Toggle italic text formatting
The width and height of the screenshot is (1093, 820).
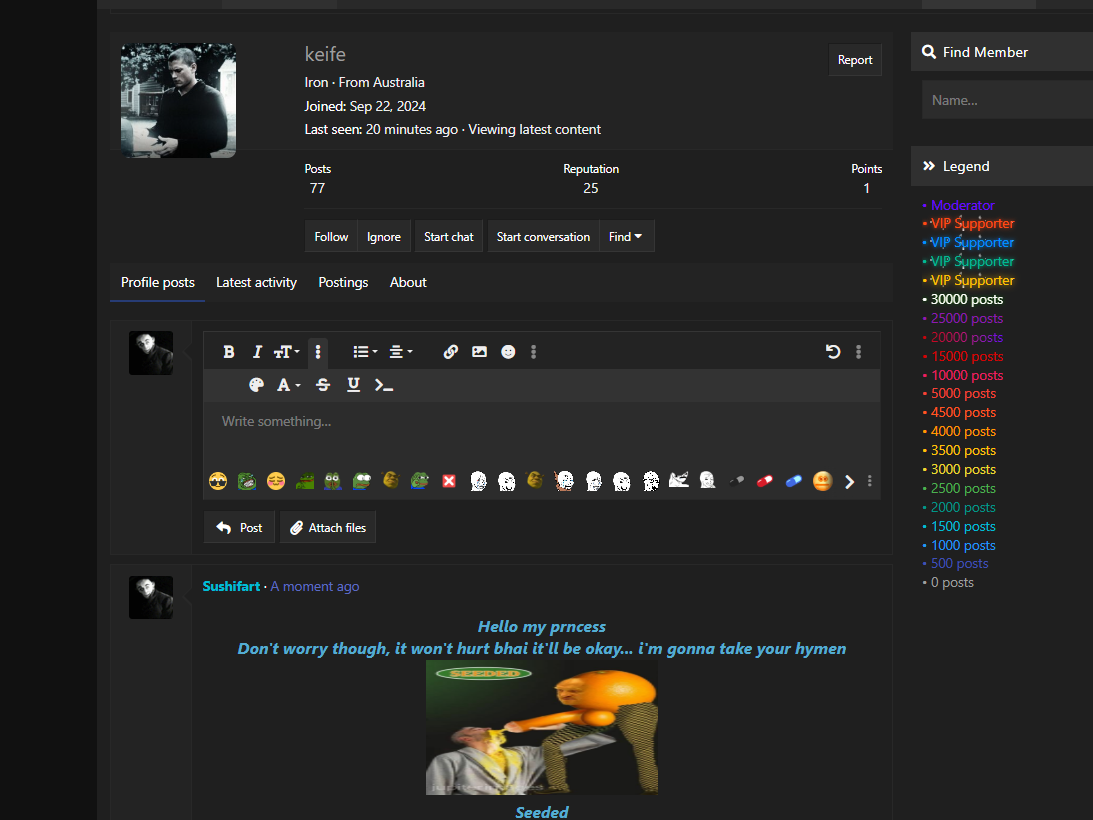[257, 352]
